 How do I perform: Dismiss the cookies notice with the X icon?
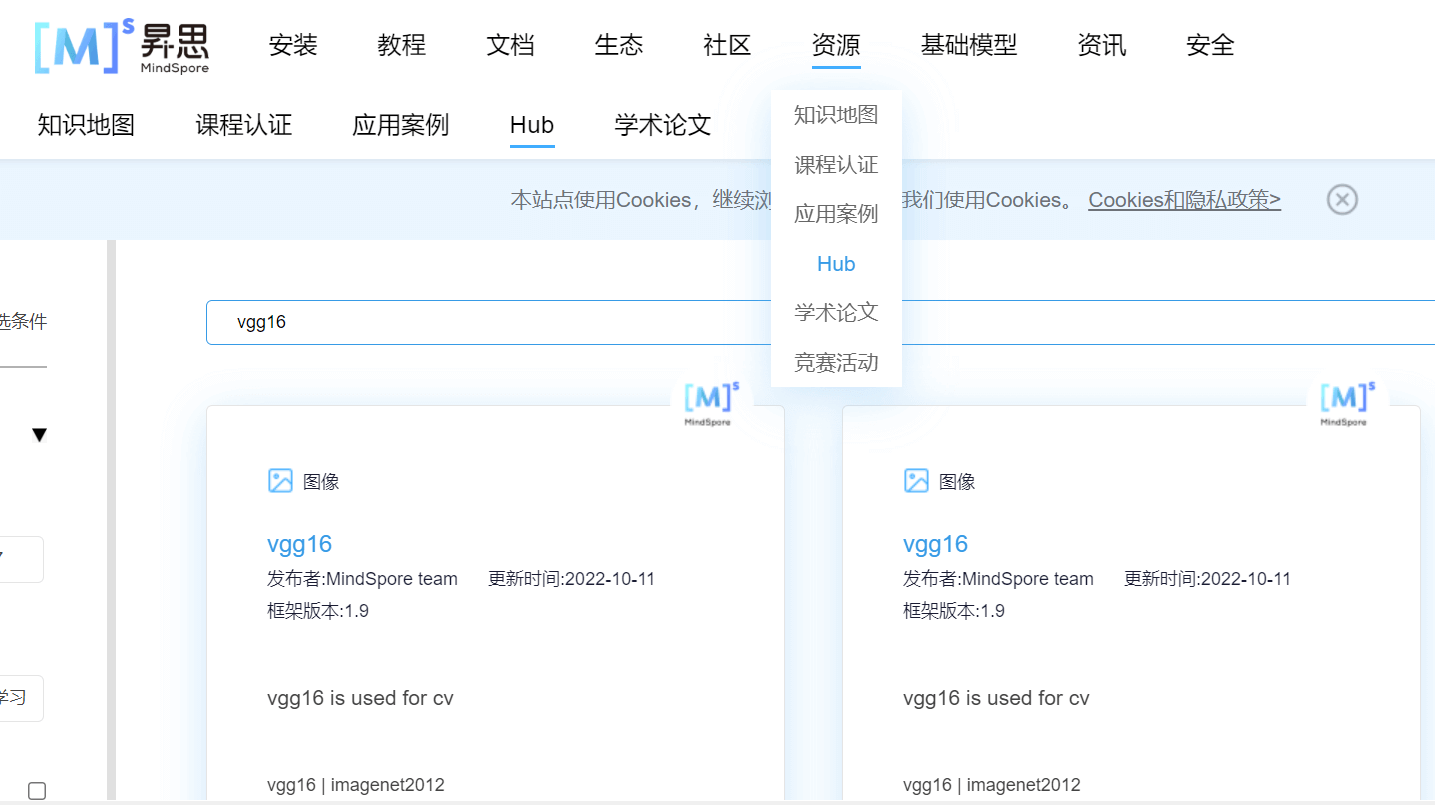(x=1341, y=200)
